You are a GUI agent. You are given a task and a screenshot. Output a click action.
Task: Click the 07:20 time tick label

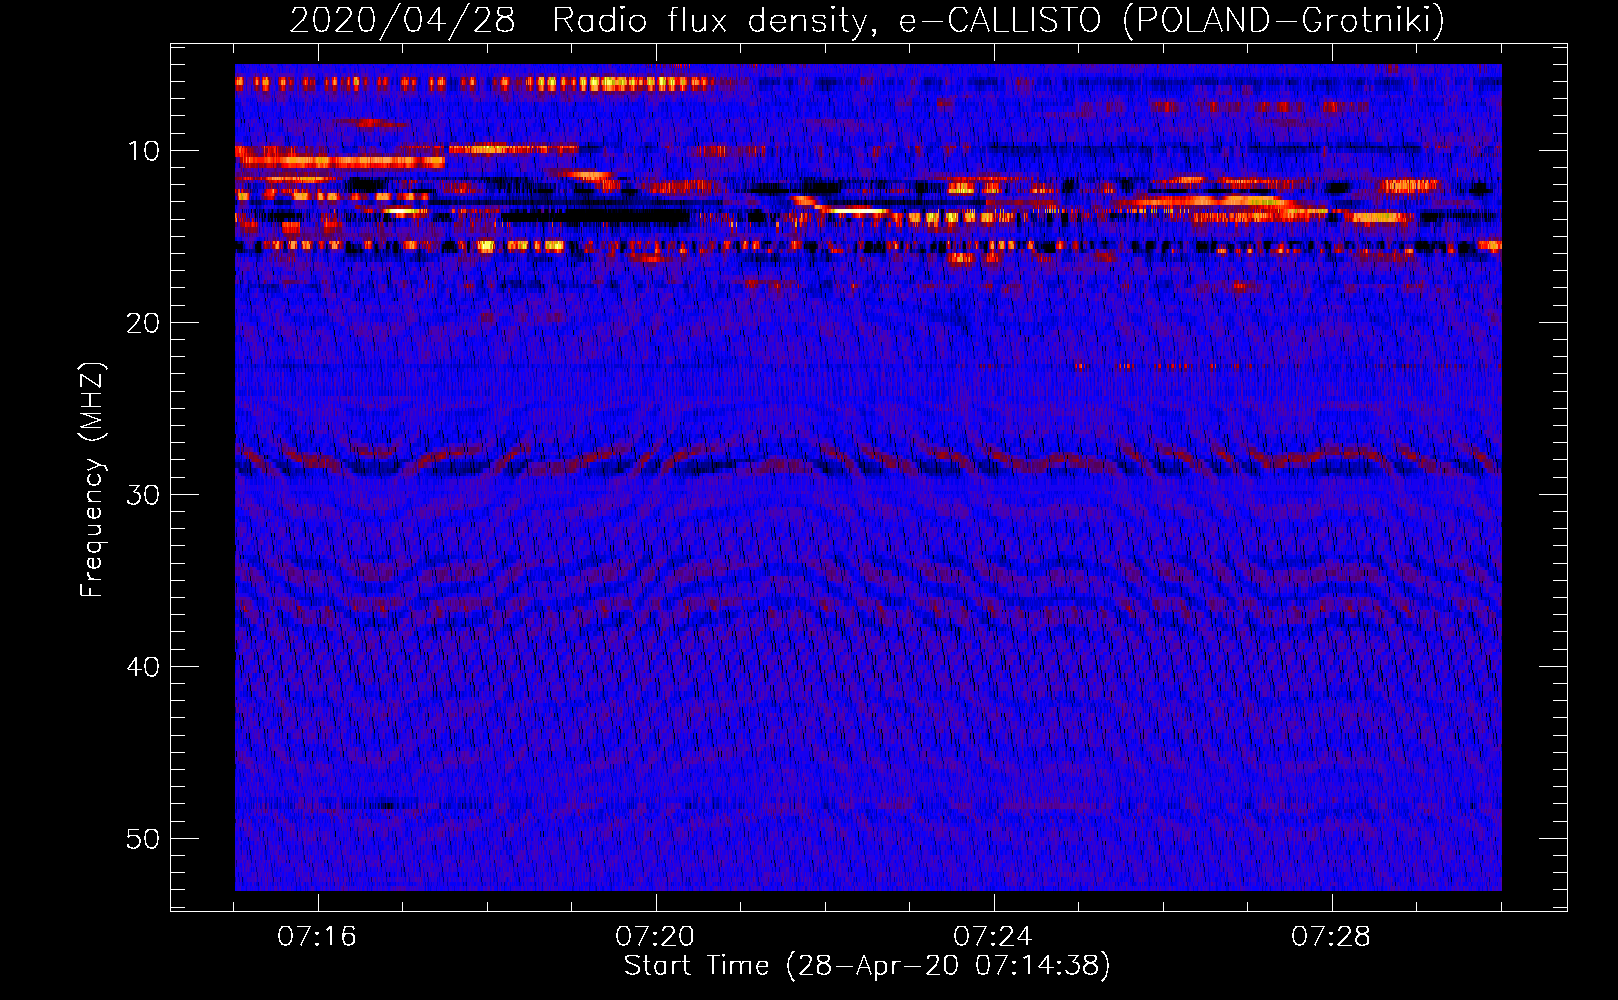click(655, 937)
